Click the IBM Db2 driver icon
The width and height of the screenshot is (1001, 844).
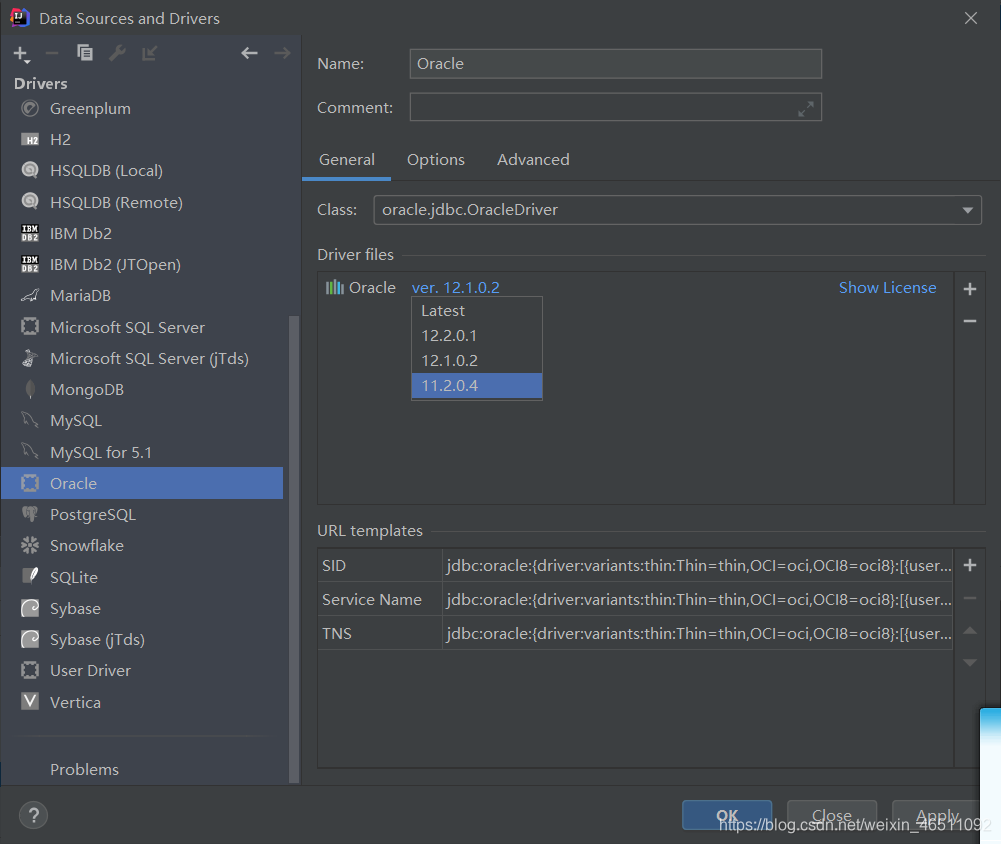(30, 233)
